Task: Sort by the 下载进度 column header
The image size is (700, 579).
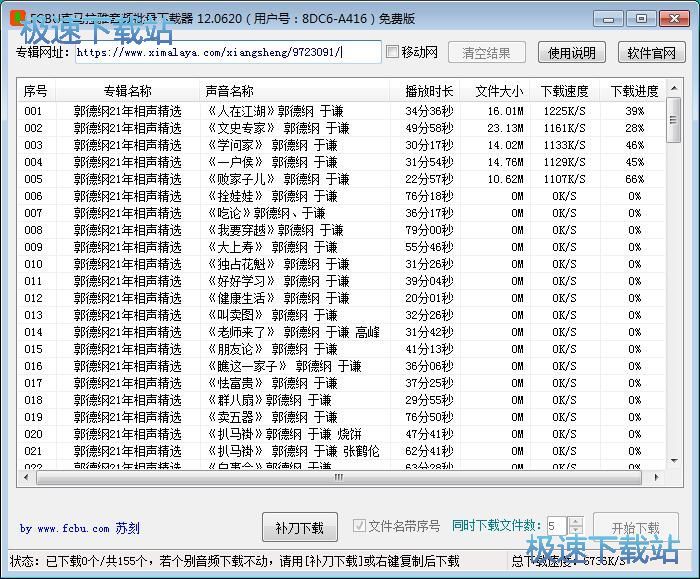Action: point(633,91)
